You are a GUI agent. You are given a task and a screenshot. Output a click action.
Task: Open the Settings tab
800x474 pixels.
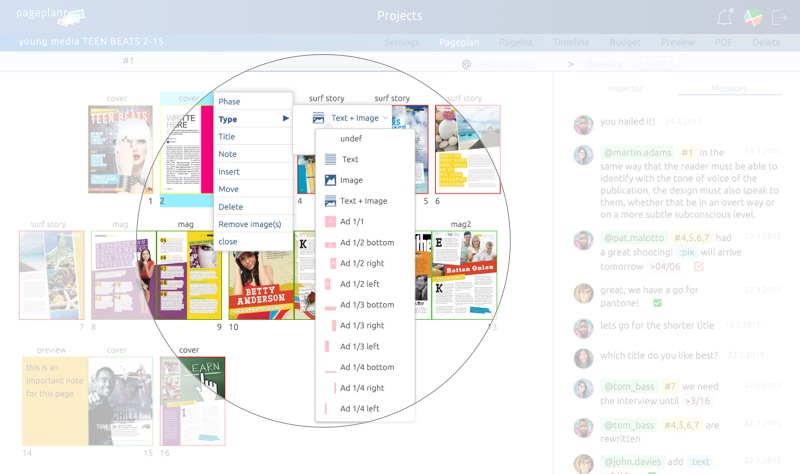click(402, 42)
